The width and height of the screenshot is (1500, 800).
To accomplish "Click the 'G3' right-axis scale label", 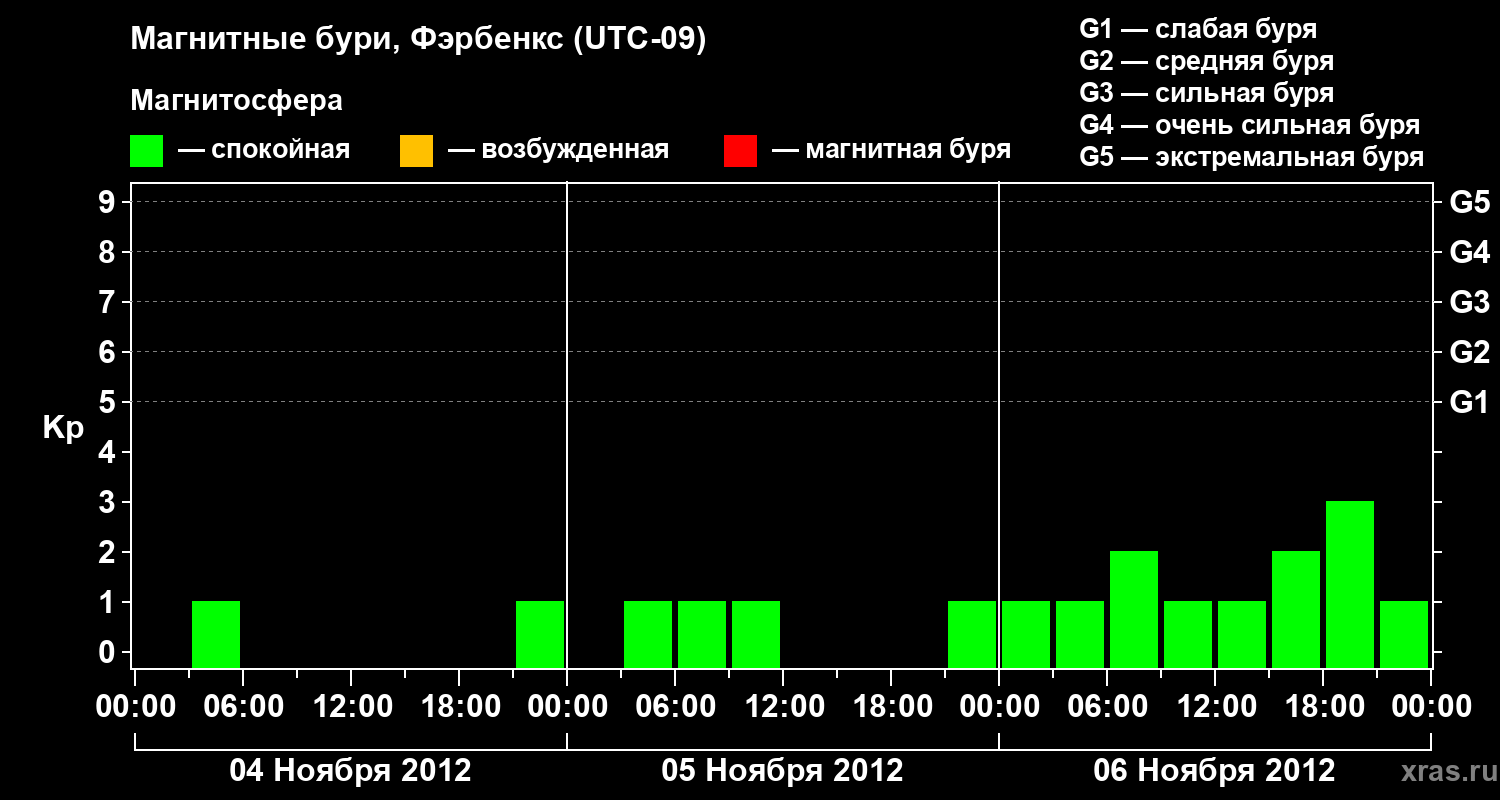I will click(1469, 303).
